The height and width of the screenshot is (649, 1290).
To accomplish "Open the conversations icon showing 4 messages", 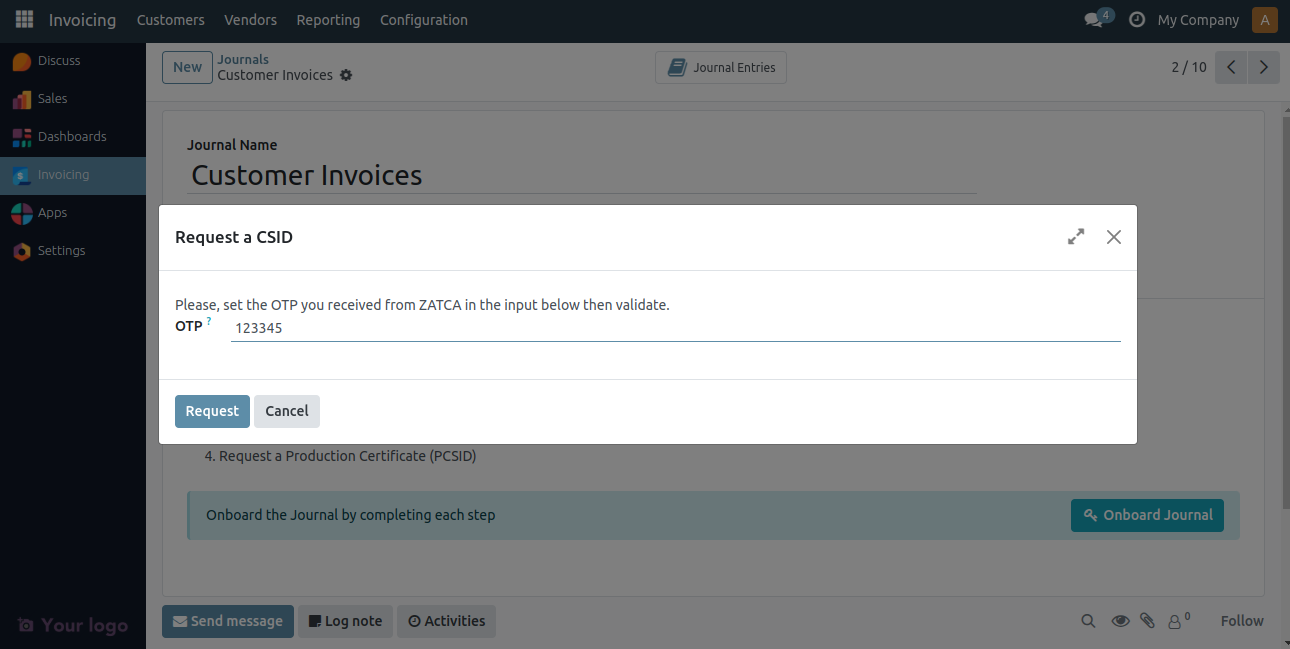I will point(1093,17).
